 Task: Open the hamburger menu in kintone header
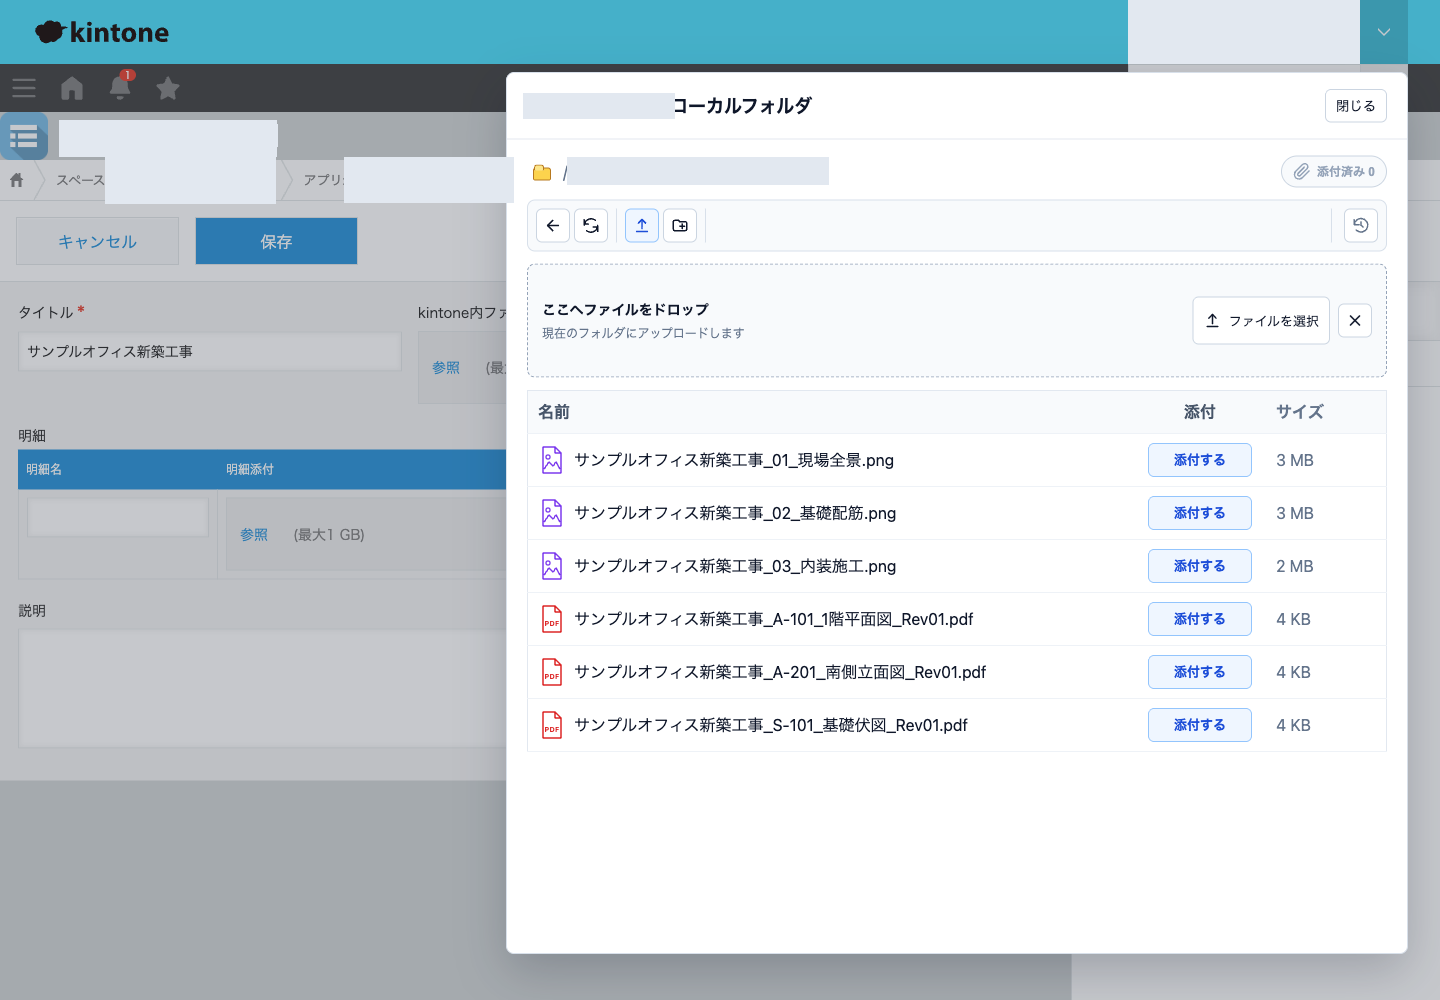point(24,89)
